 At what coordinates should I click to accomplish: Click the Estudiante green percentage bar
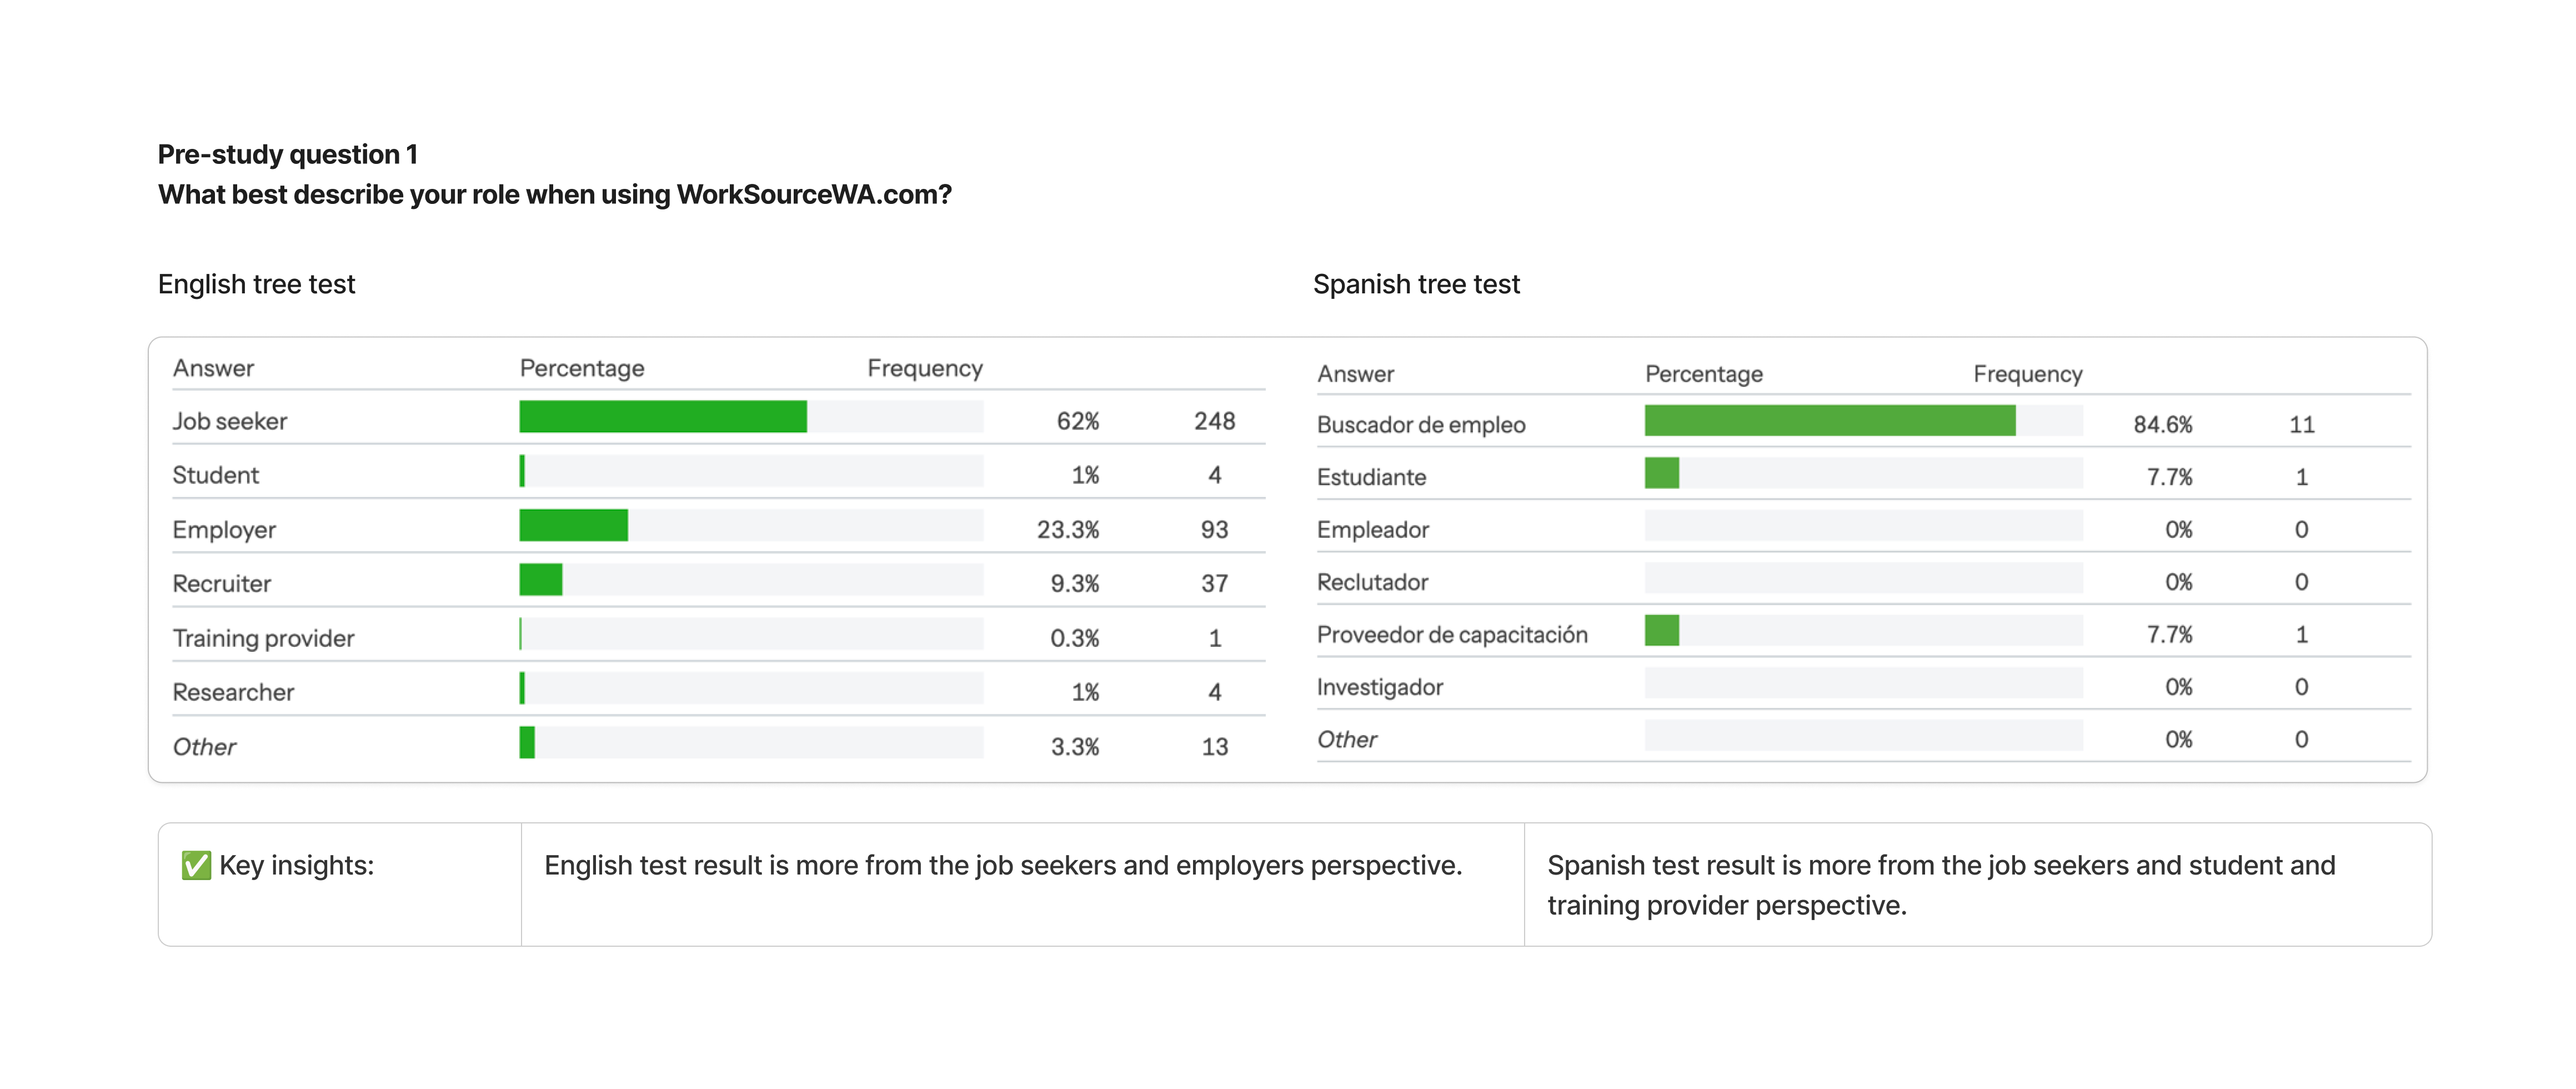tap(1661, 473)
